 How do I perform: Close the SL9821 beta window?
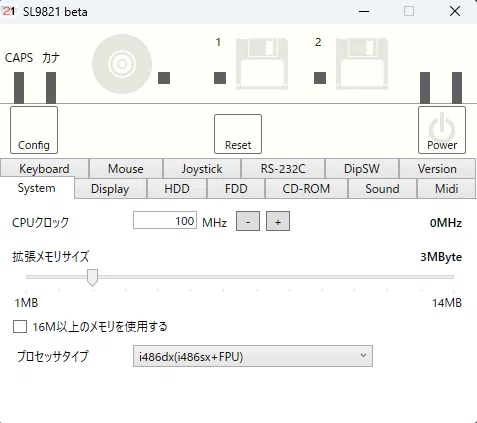click(455, 11)
